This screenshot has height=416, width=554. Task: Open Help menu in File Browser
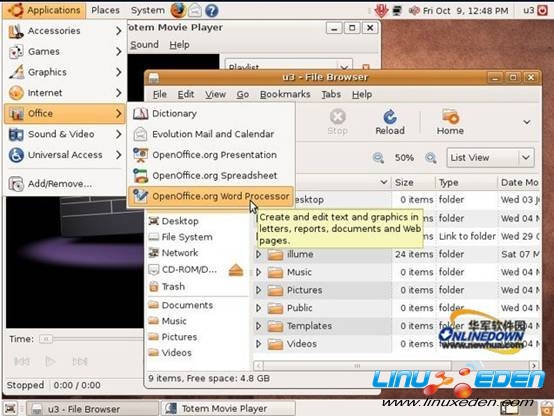(x=362, y=94)
